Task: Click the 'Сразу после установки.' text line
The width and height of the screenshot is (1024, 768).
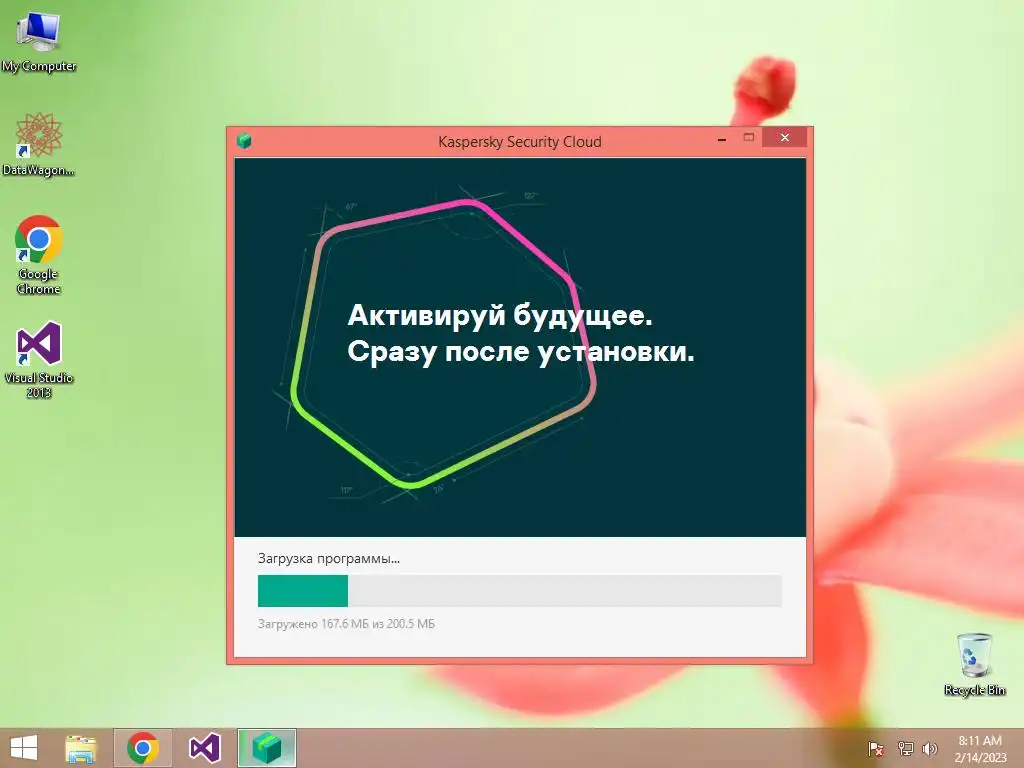Action: (520, 351)
